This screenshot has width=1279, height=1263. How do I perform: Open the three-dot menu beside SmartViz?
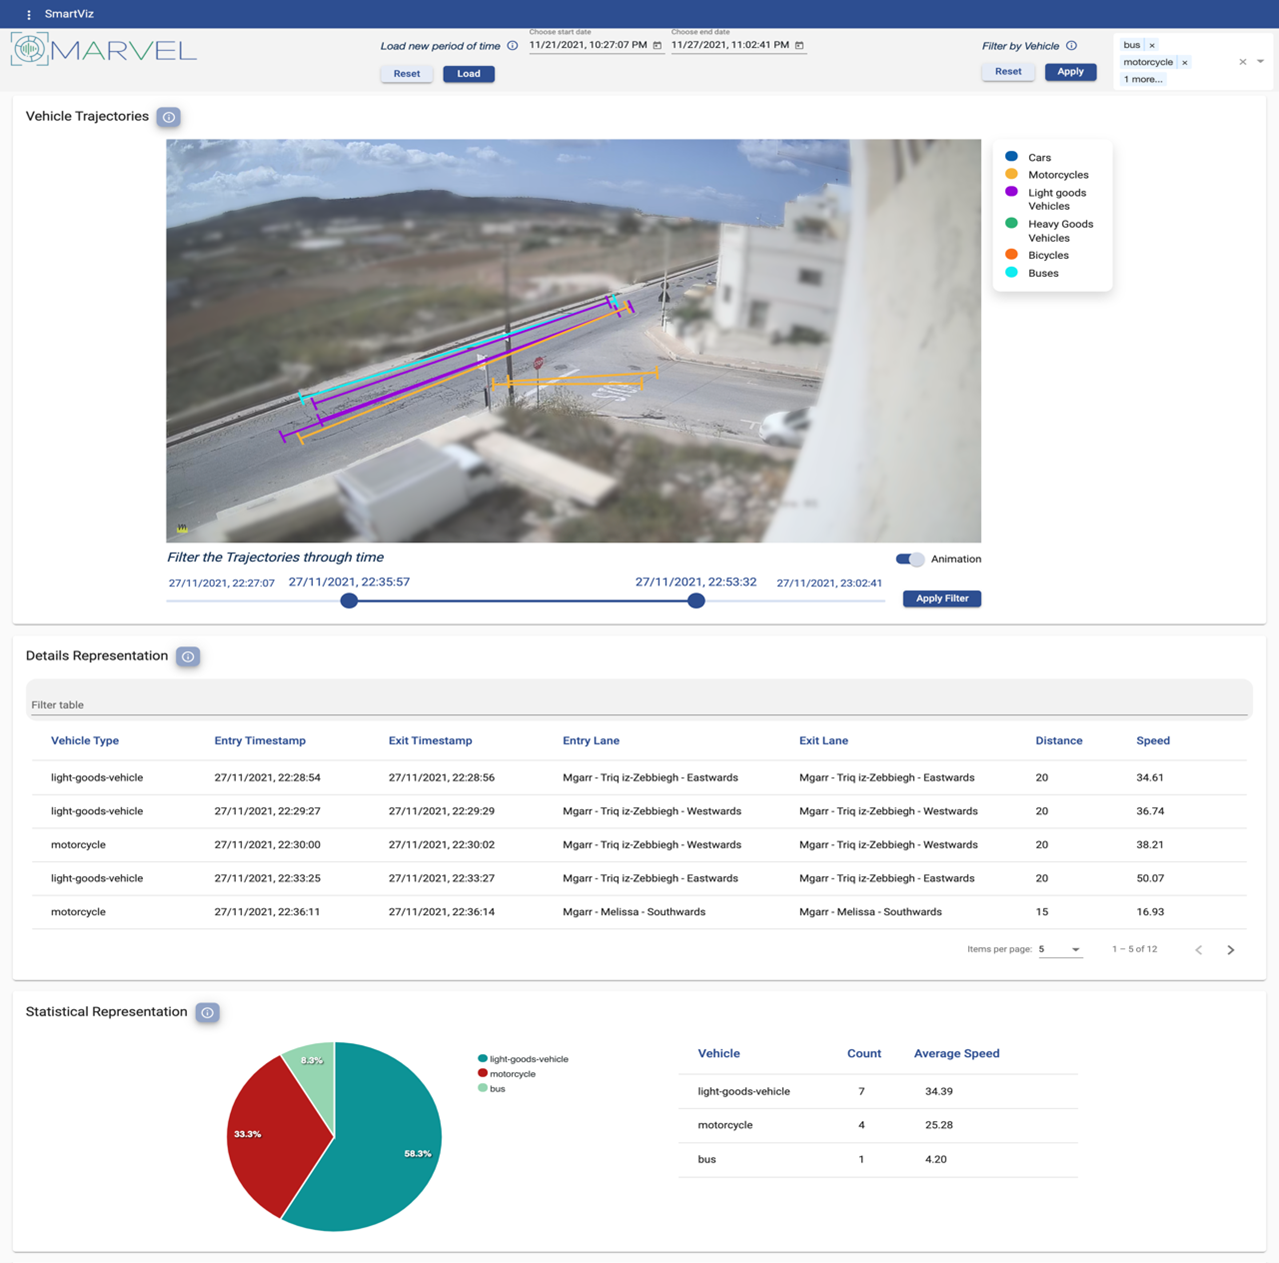pyautogui.click(x=29, y=15)
